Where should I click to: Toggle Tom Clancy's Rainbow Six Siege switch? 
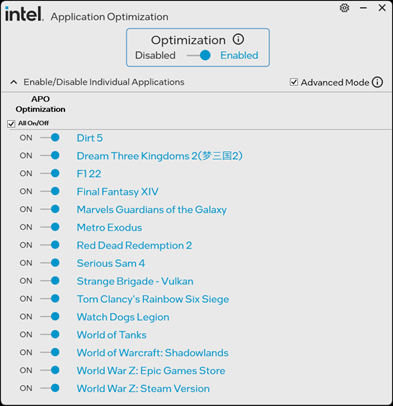pos(50,299)
